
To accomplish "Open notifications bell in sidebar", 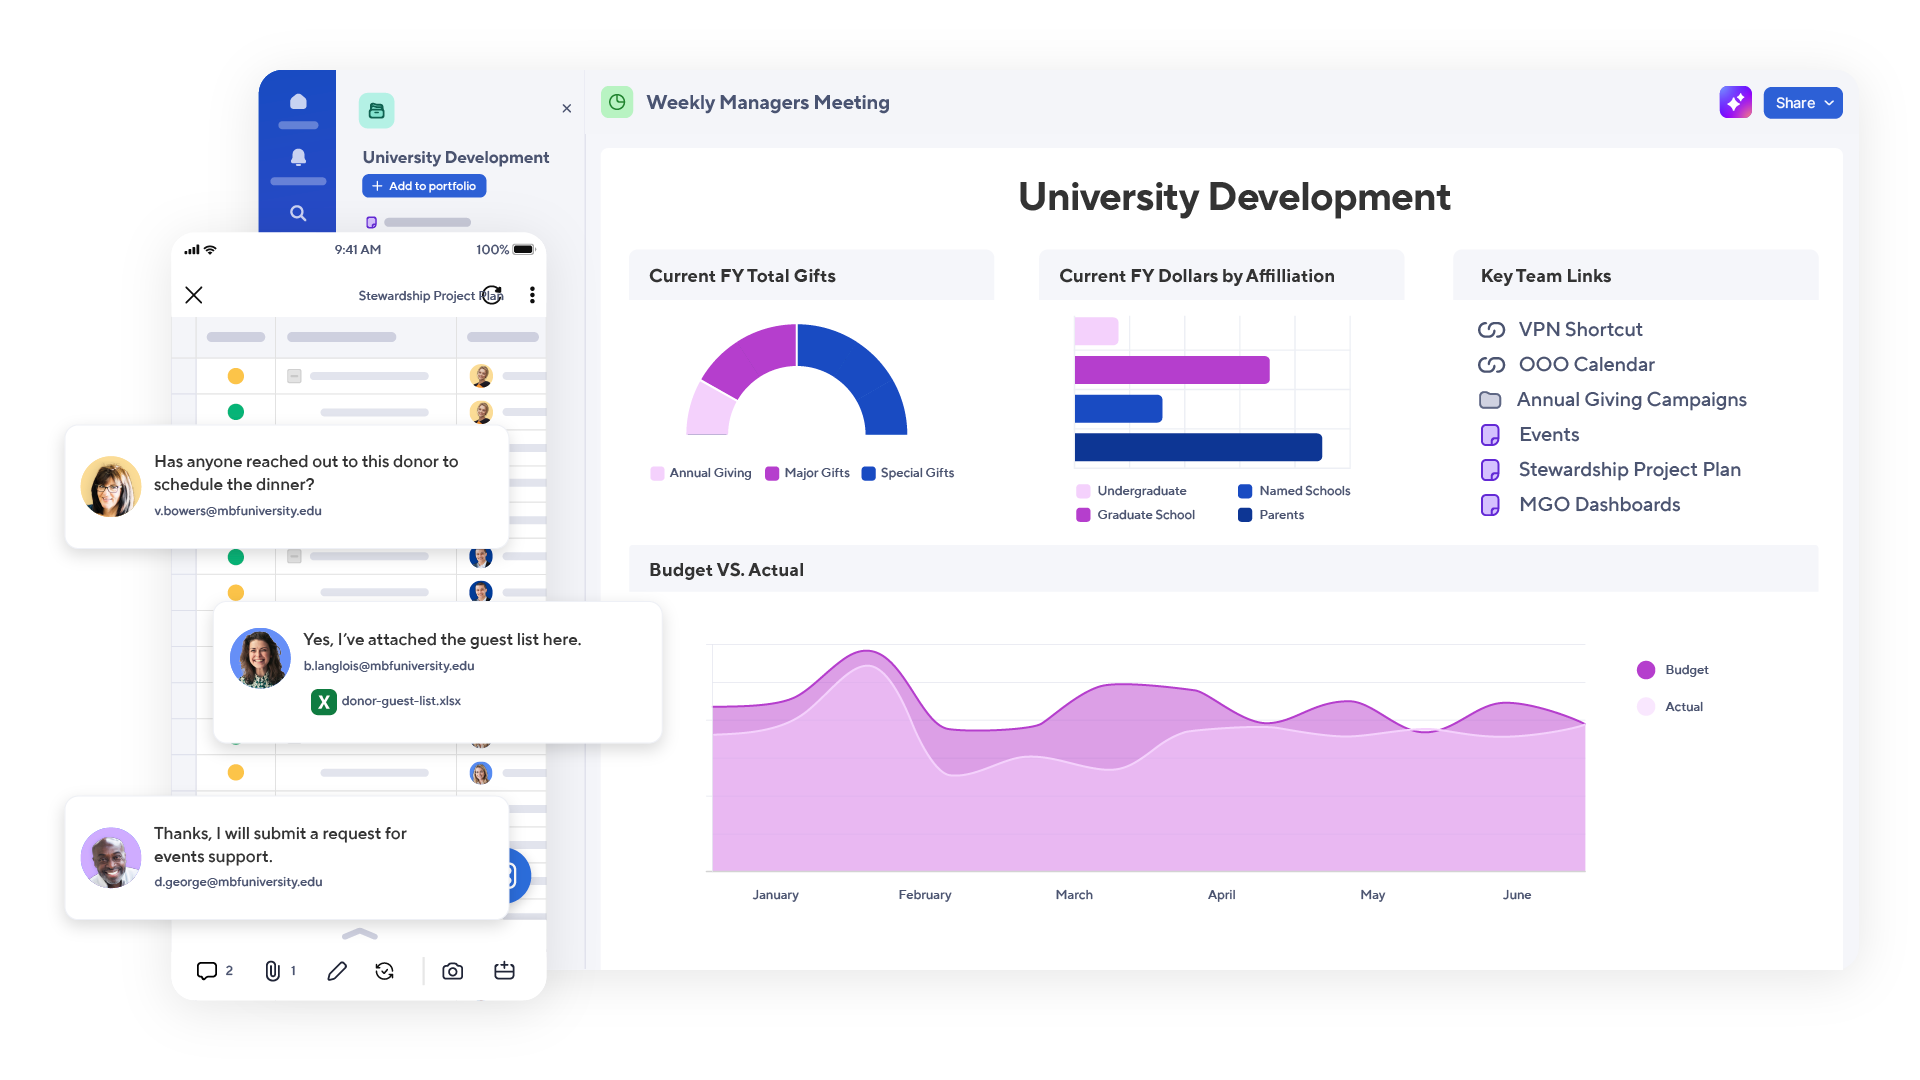I will (298, 157).
